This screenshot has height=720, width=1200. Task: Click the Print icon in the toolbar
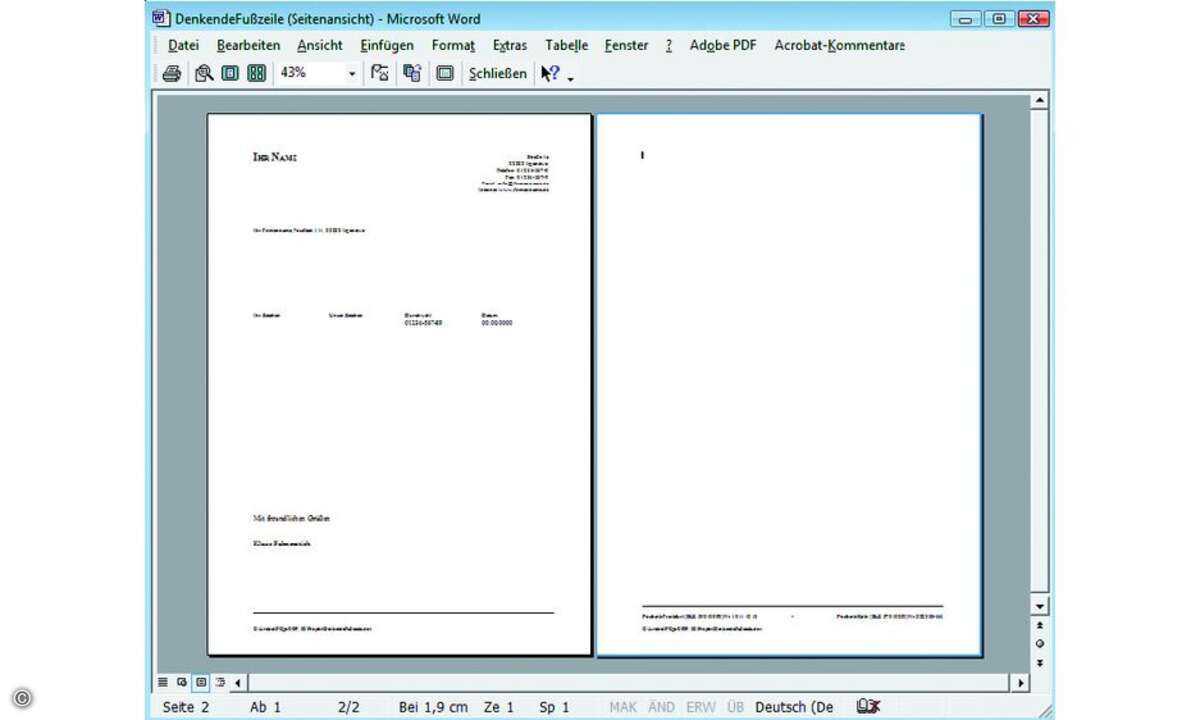172,73
